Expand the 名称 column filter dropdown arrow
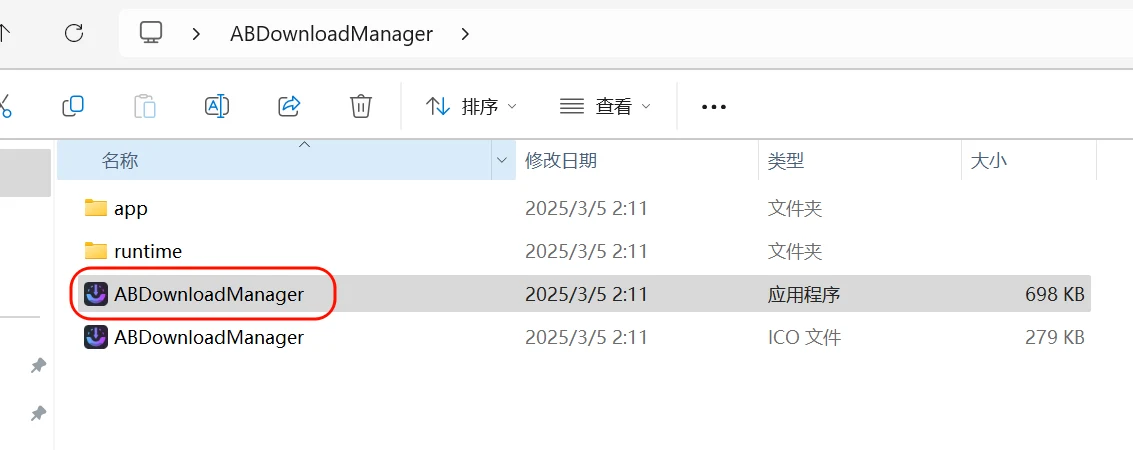Image resolution: width=1133 pixels, height=450 pixels. [x=502, y=160]
